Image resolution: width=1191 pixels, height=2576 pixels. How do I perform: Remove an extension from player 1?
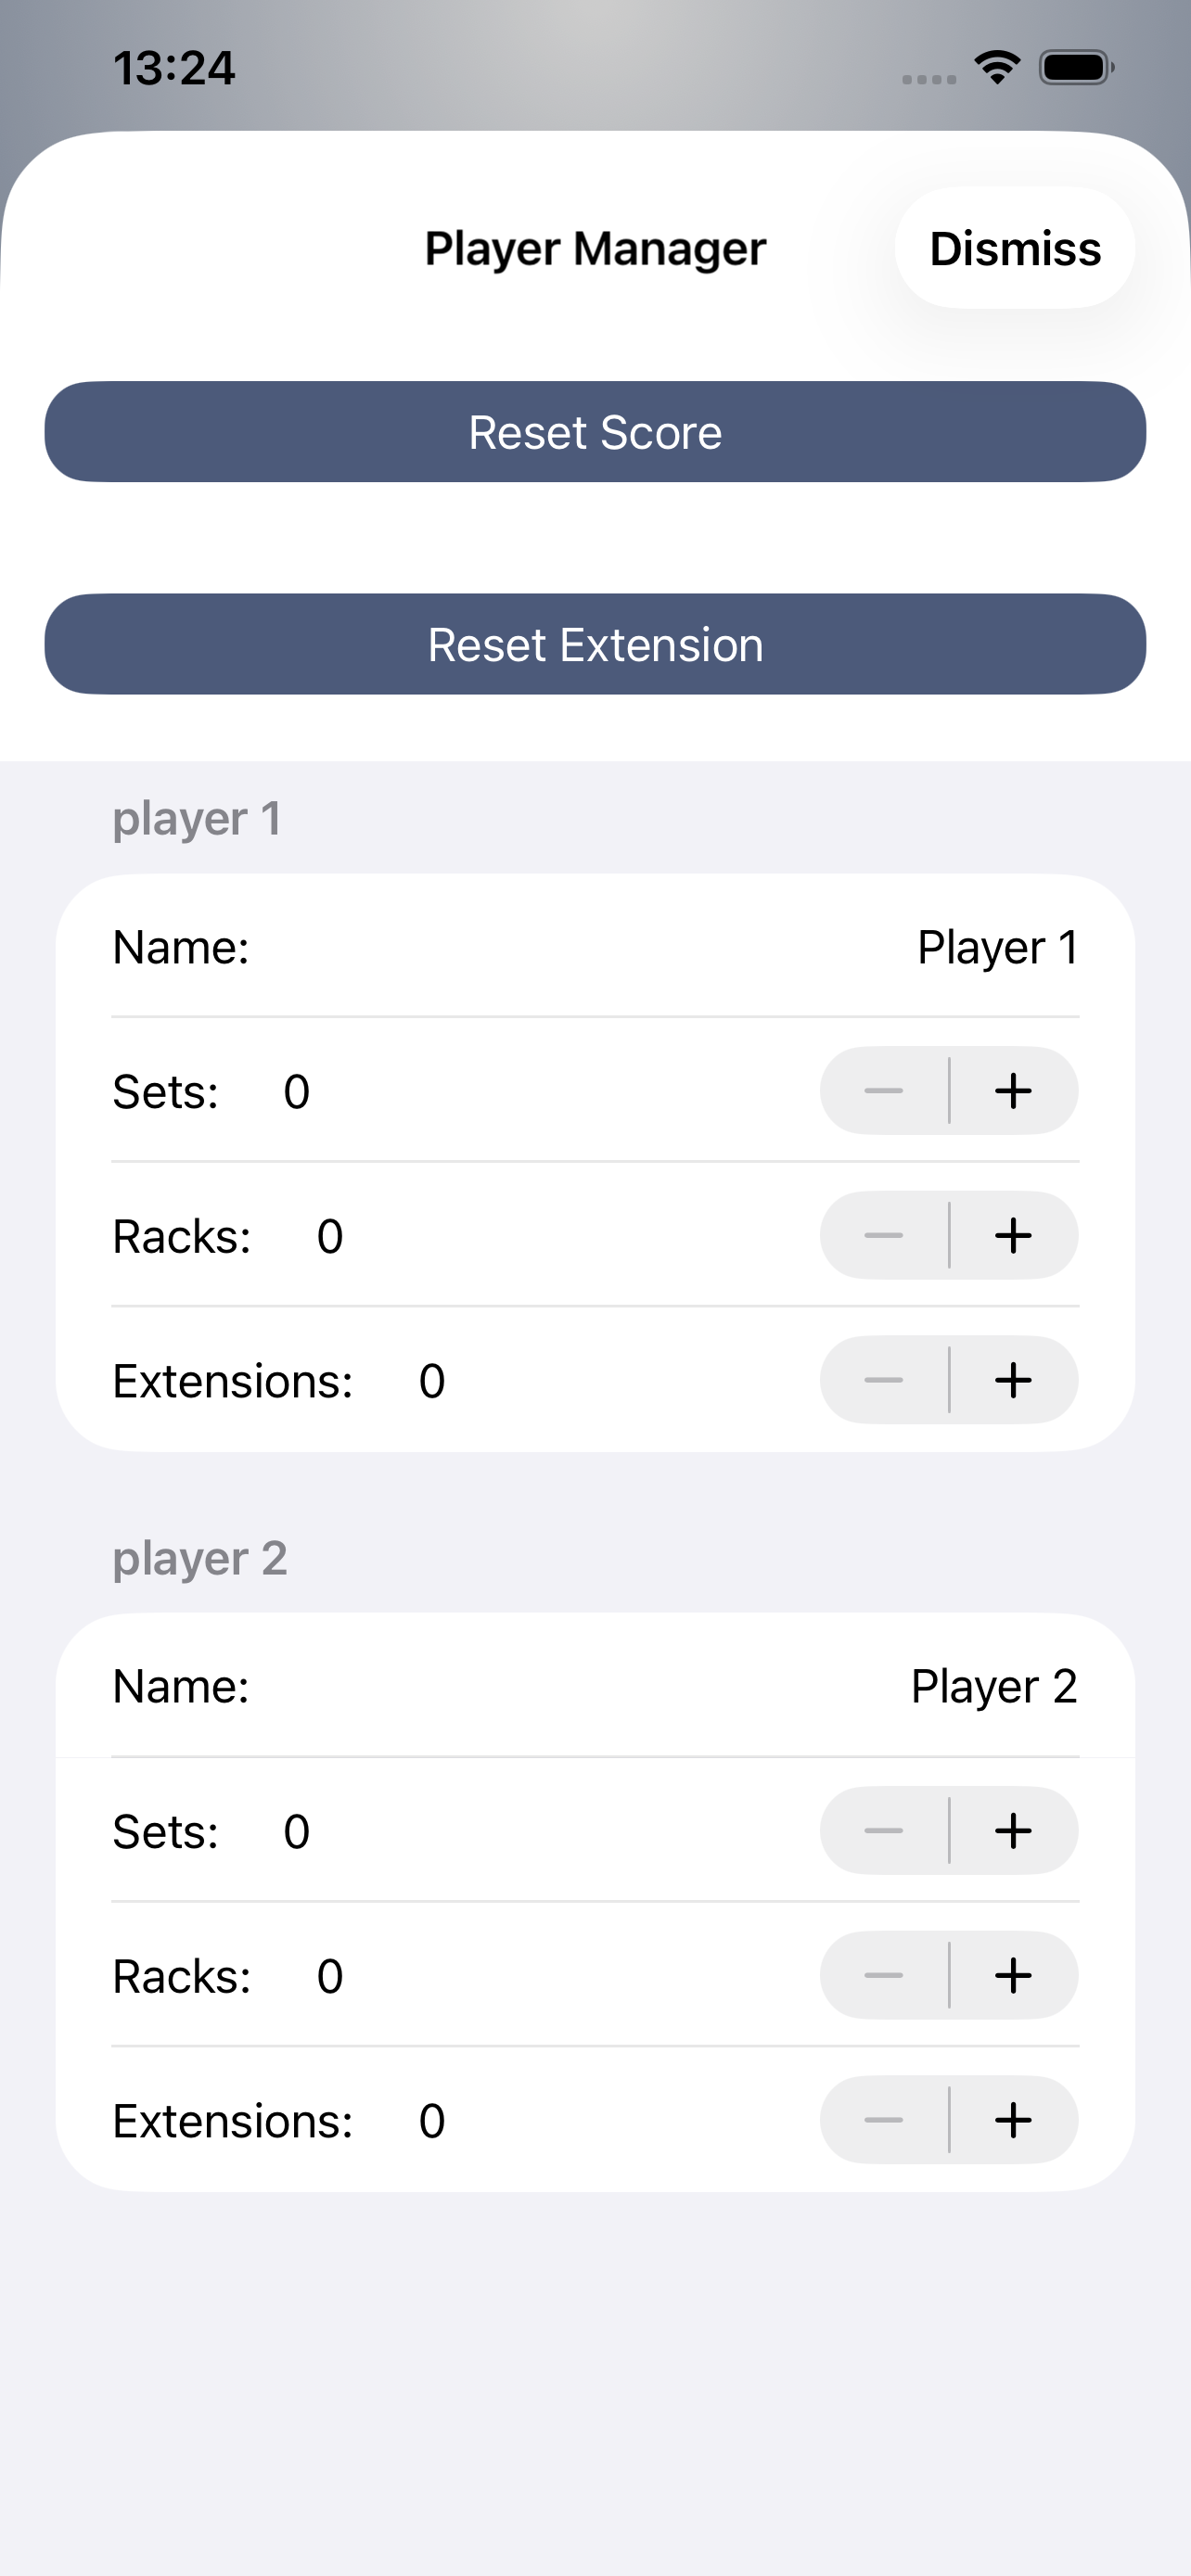coord(884,1380)
